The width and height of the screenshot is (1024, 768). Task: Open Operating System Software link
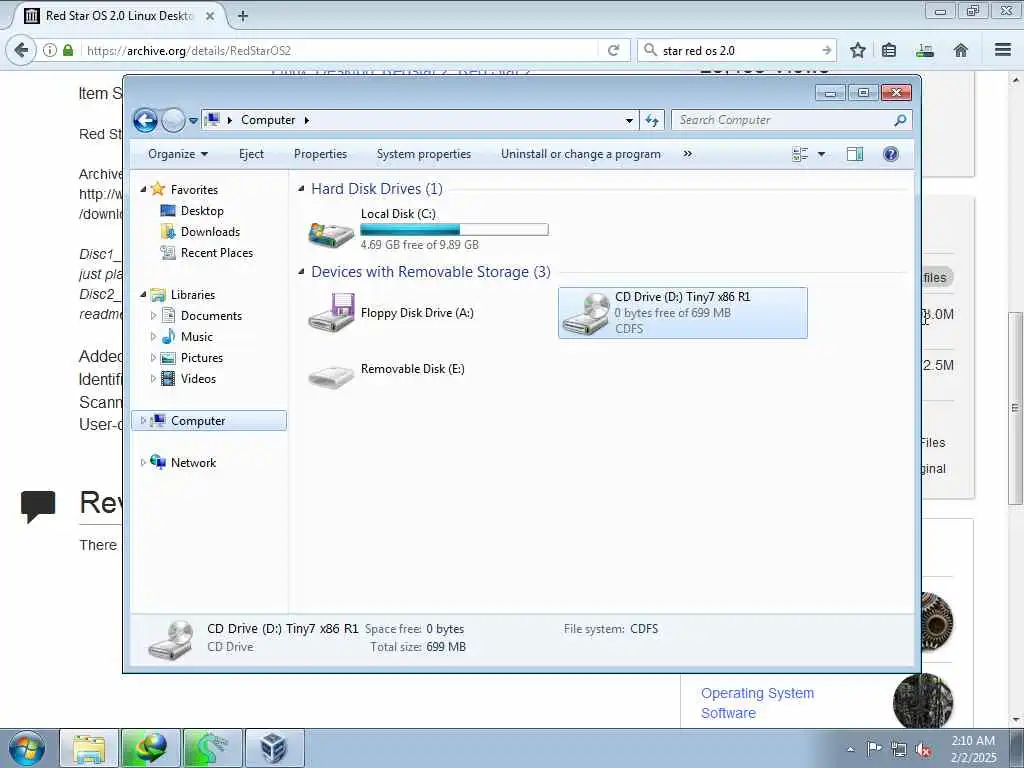pyautogui.click(x=758, y=703)
